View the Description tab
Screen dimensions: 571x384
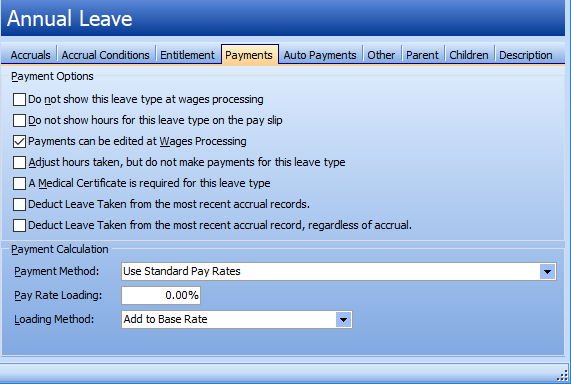[525, 55]
